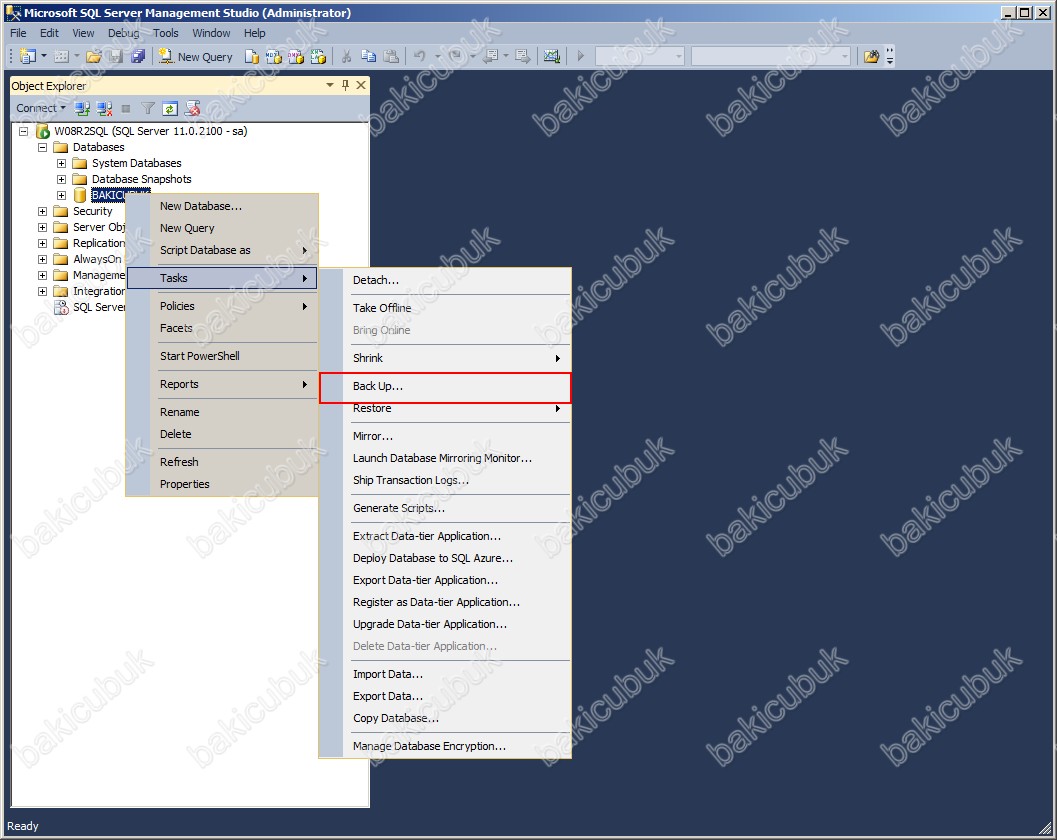Choose New Database... from context menu
This screenshot has height=840, width=1057.
[222, 206]
